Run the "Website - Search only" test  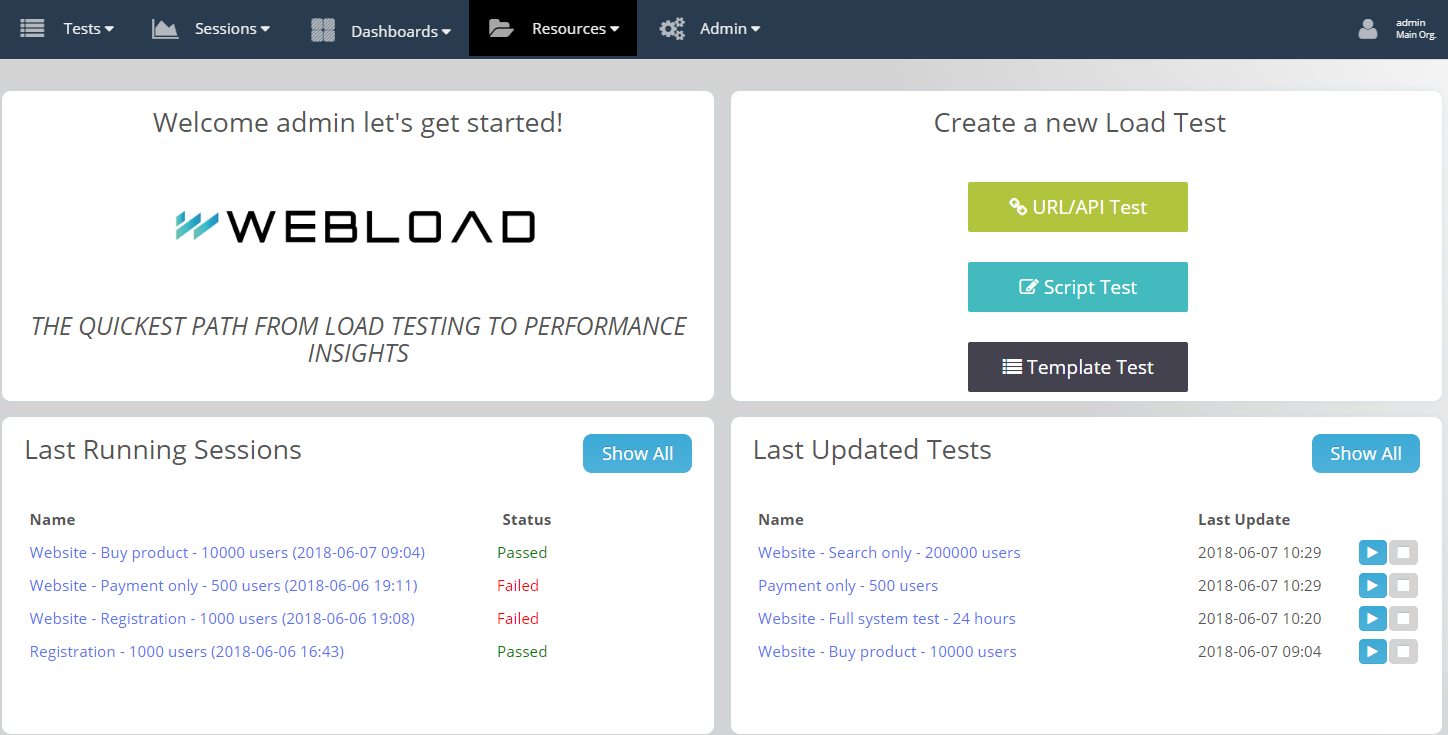pyautogui.click(x=1372, y=552)
